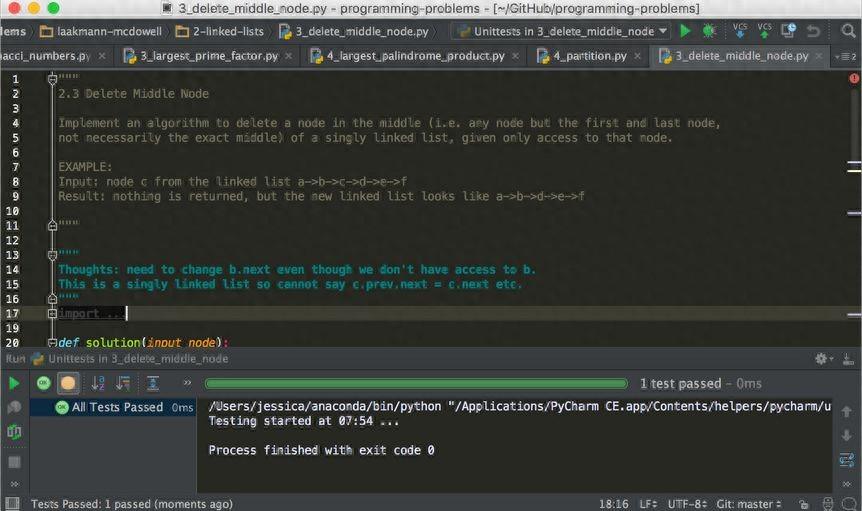Screen dimensions: 862x511
Task: Hide the Run tool window
Action: click(x=848, y=358)
